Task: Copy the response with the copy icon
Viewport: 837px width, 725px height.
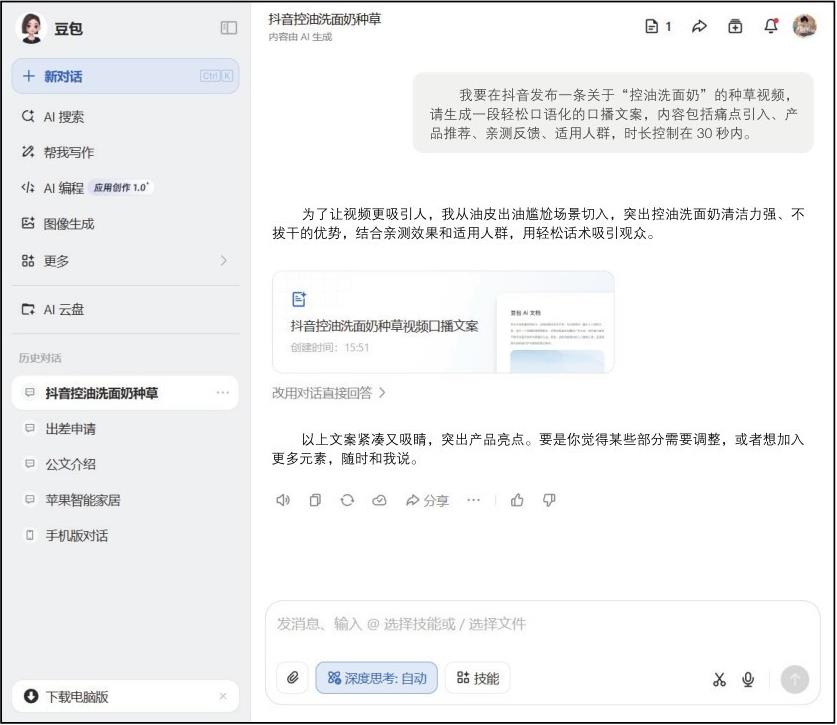Action: [x=315, y=500]
